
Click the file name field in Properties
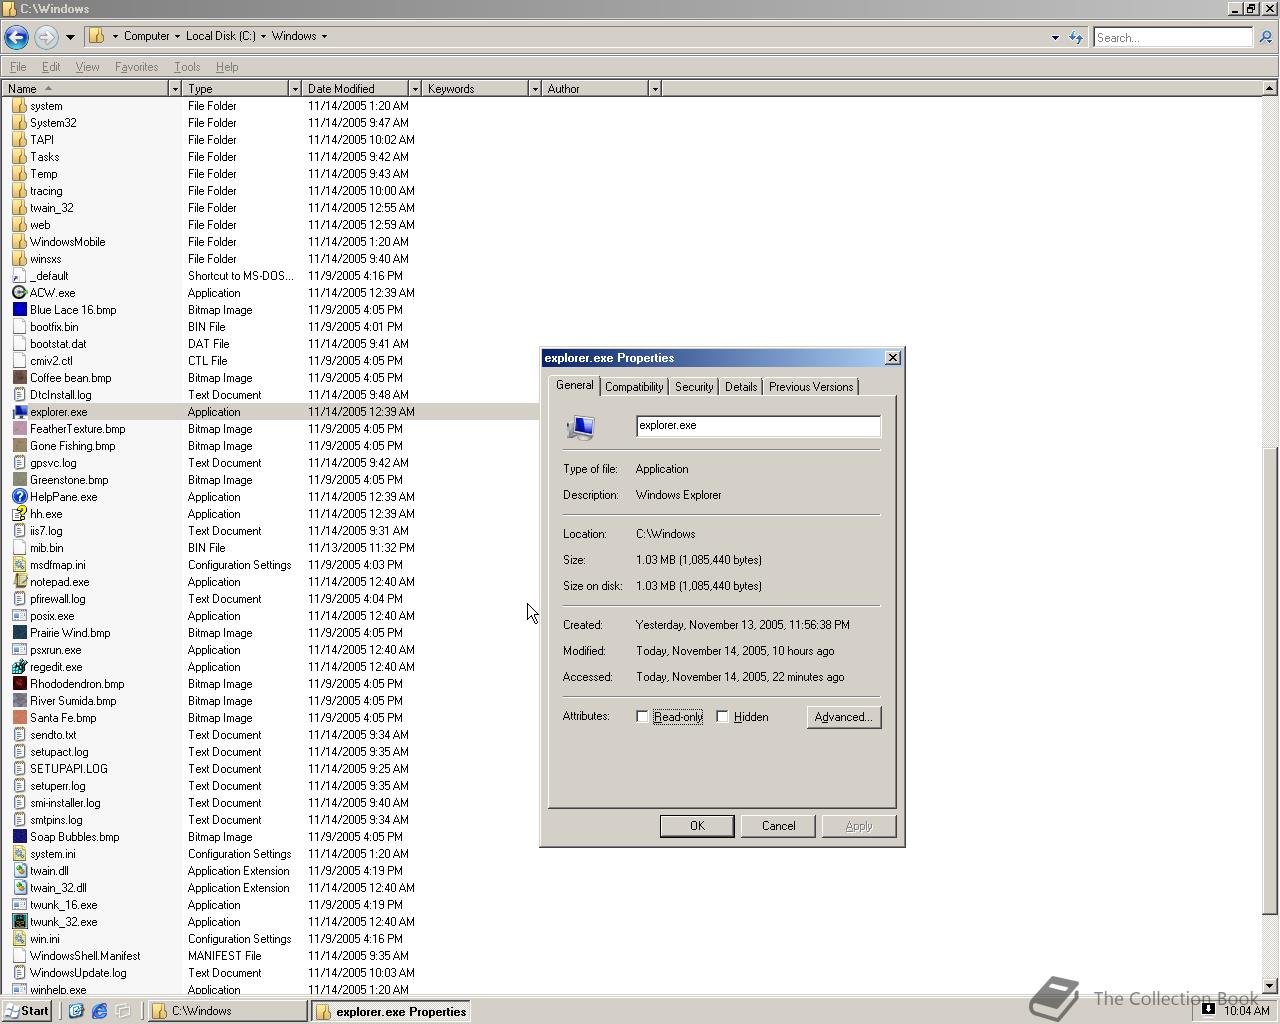click(758, 426)
